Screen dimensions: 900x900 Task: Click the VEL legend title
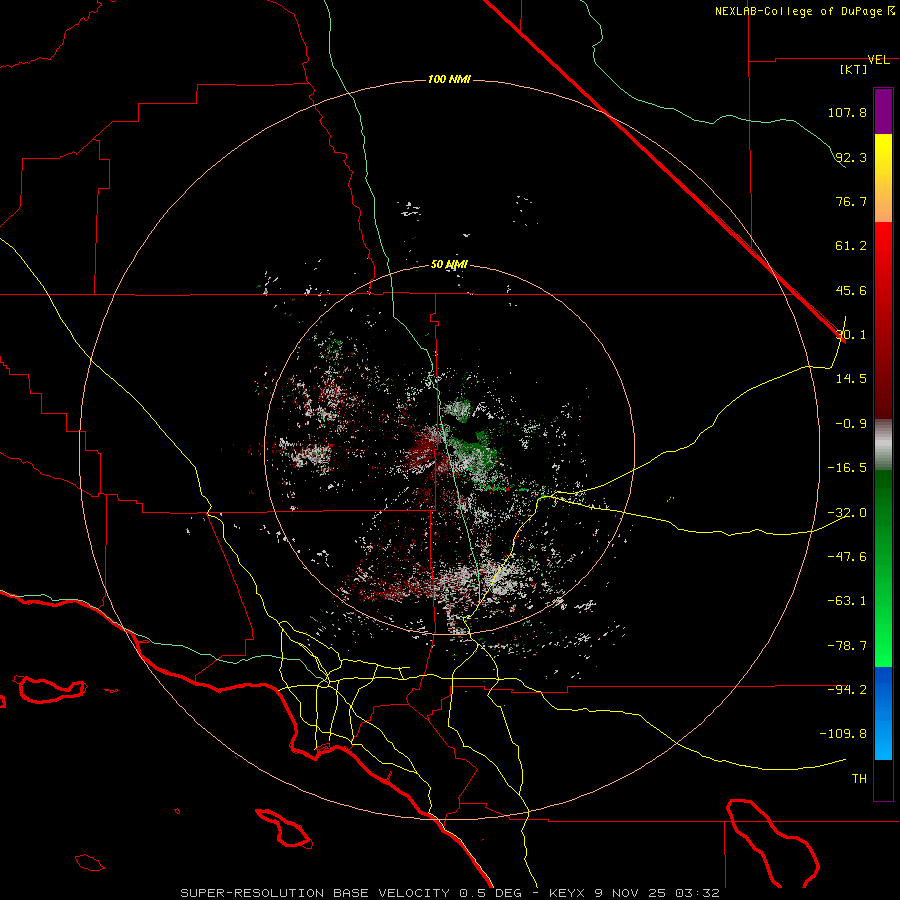point(879,60)
